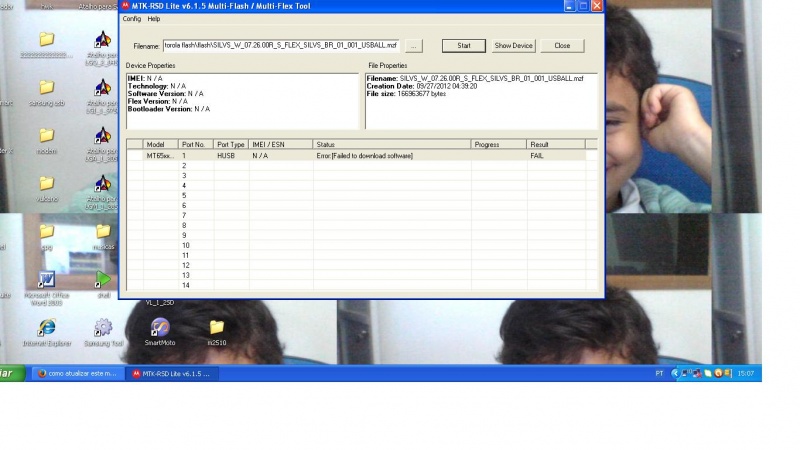Sort by the Port No. column header

click(196, 144)
